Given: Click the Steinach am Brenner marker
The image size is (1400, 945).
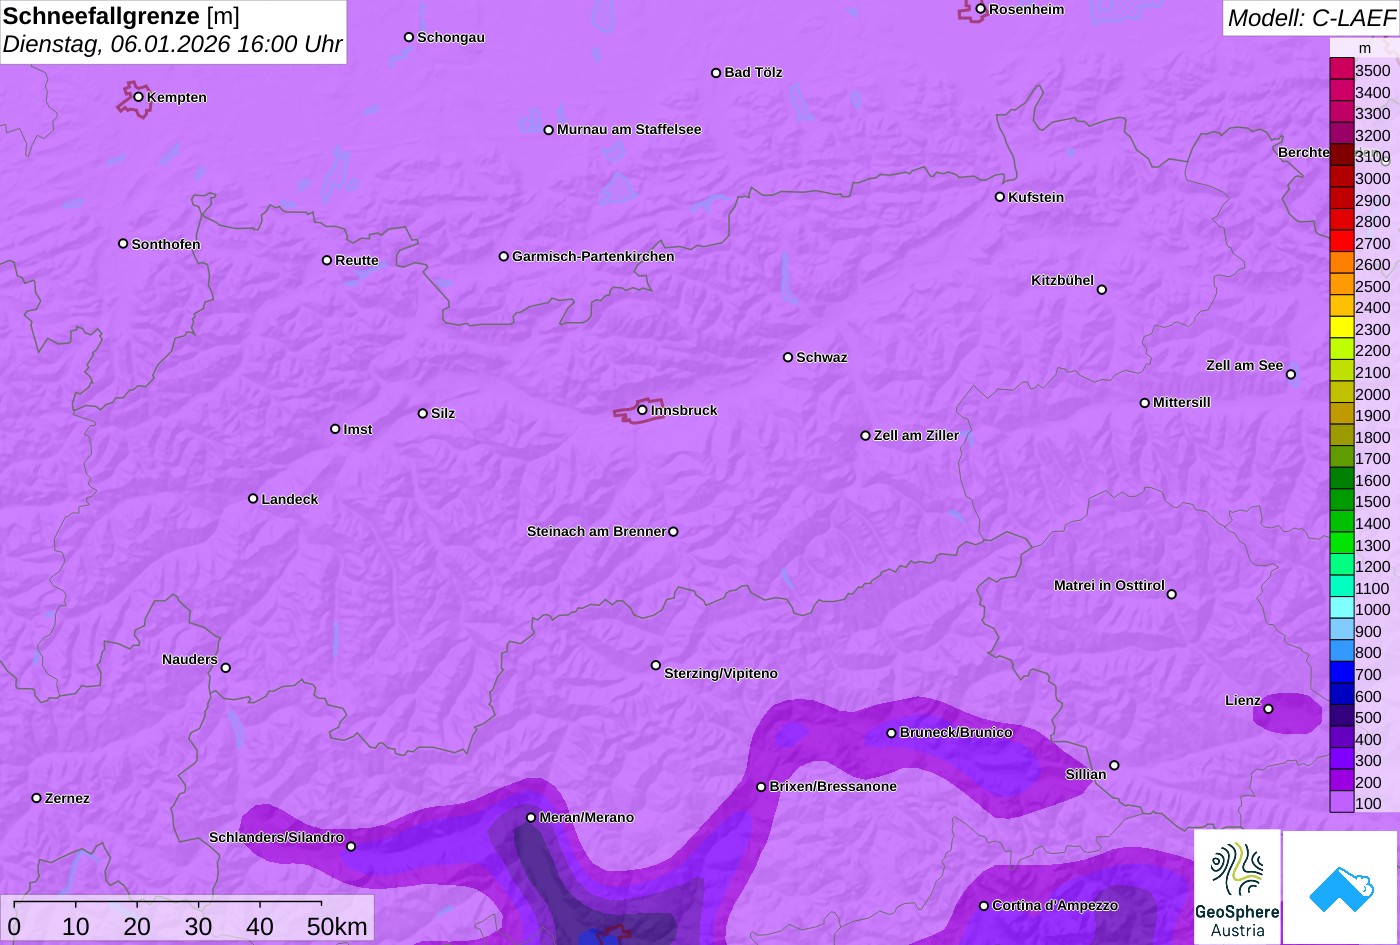Looking at the screenshot, I should tap(673, 532).
